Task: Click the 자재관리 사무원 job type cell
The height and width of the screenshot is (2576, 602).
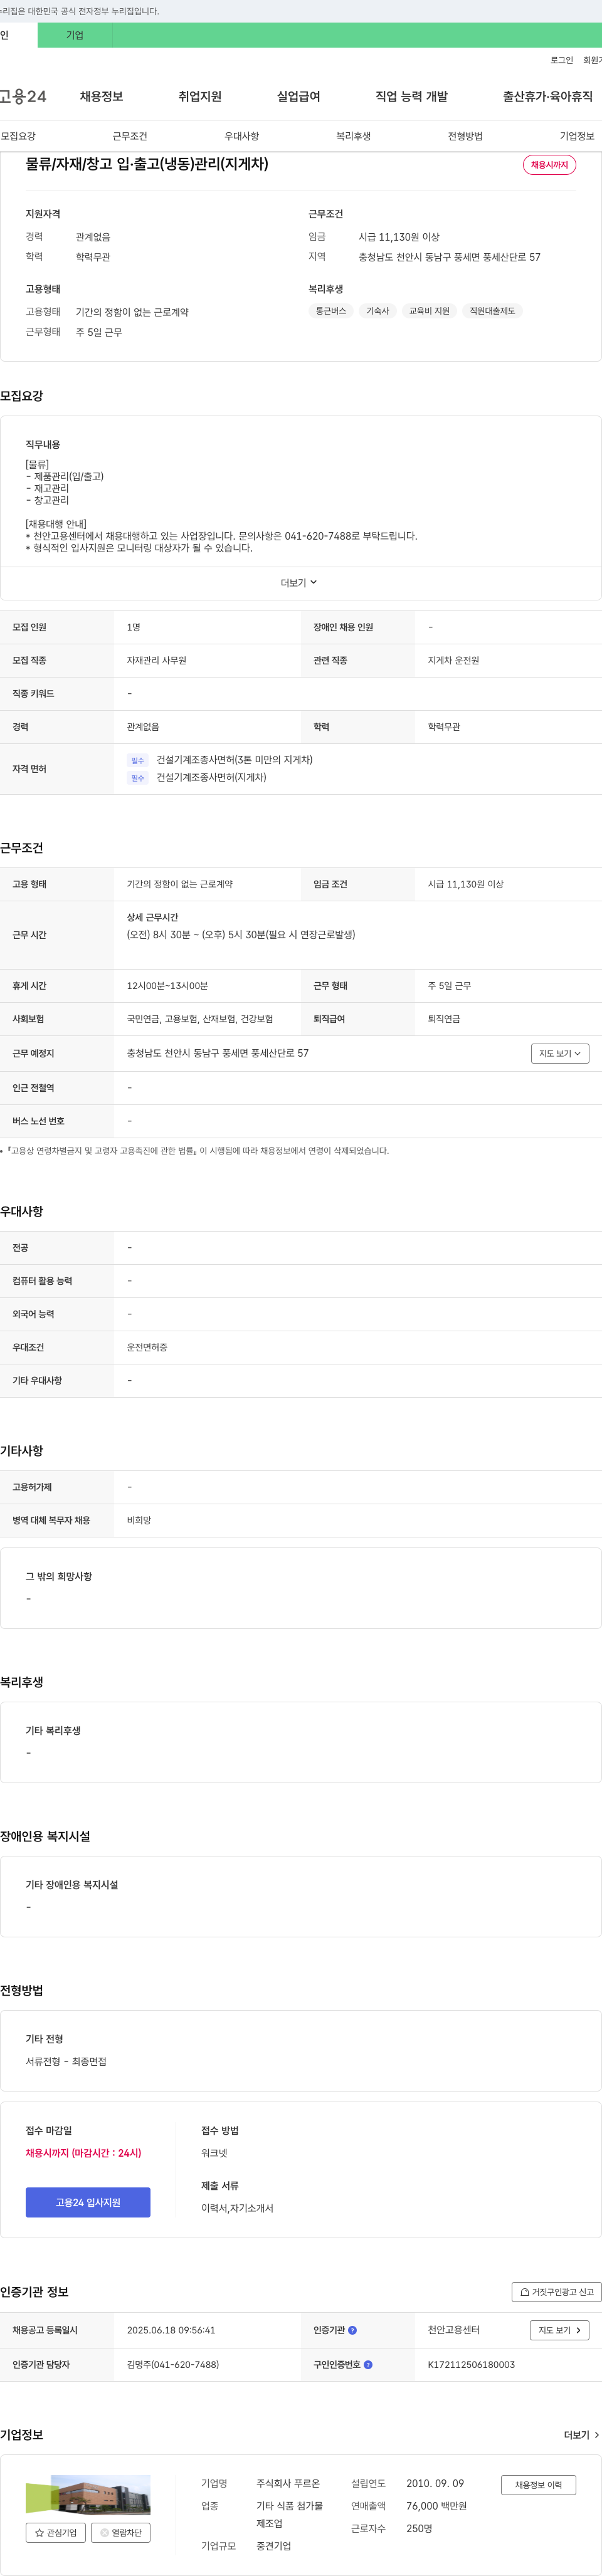Action: 156,660
